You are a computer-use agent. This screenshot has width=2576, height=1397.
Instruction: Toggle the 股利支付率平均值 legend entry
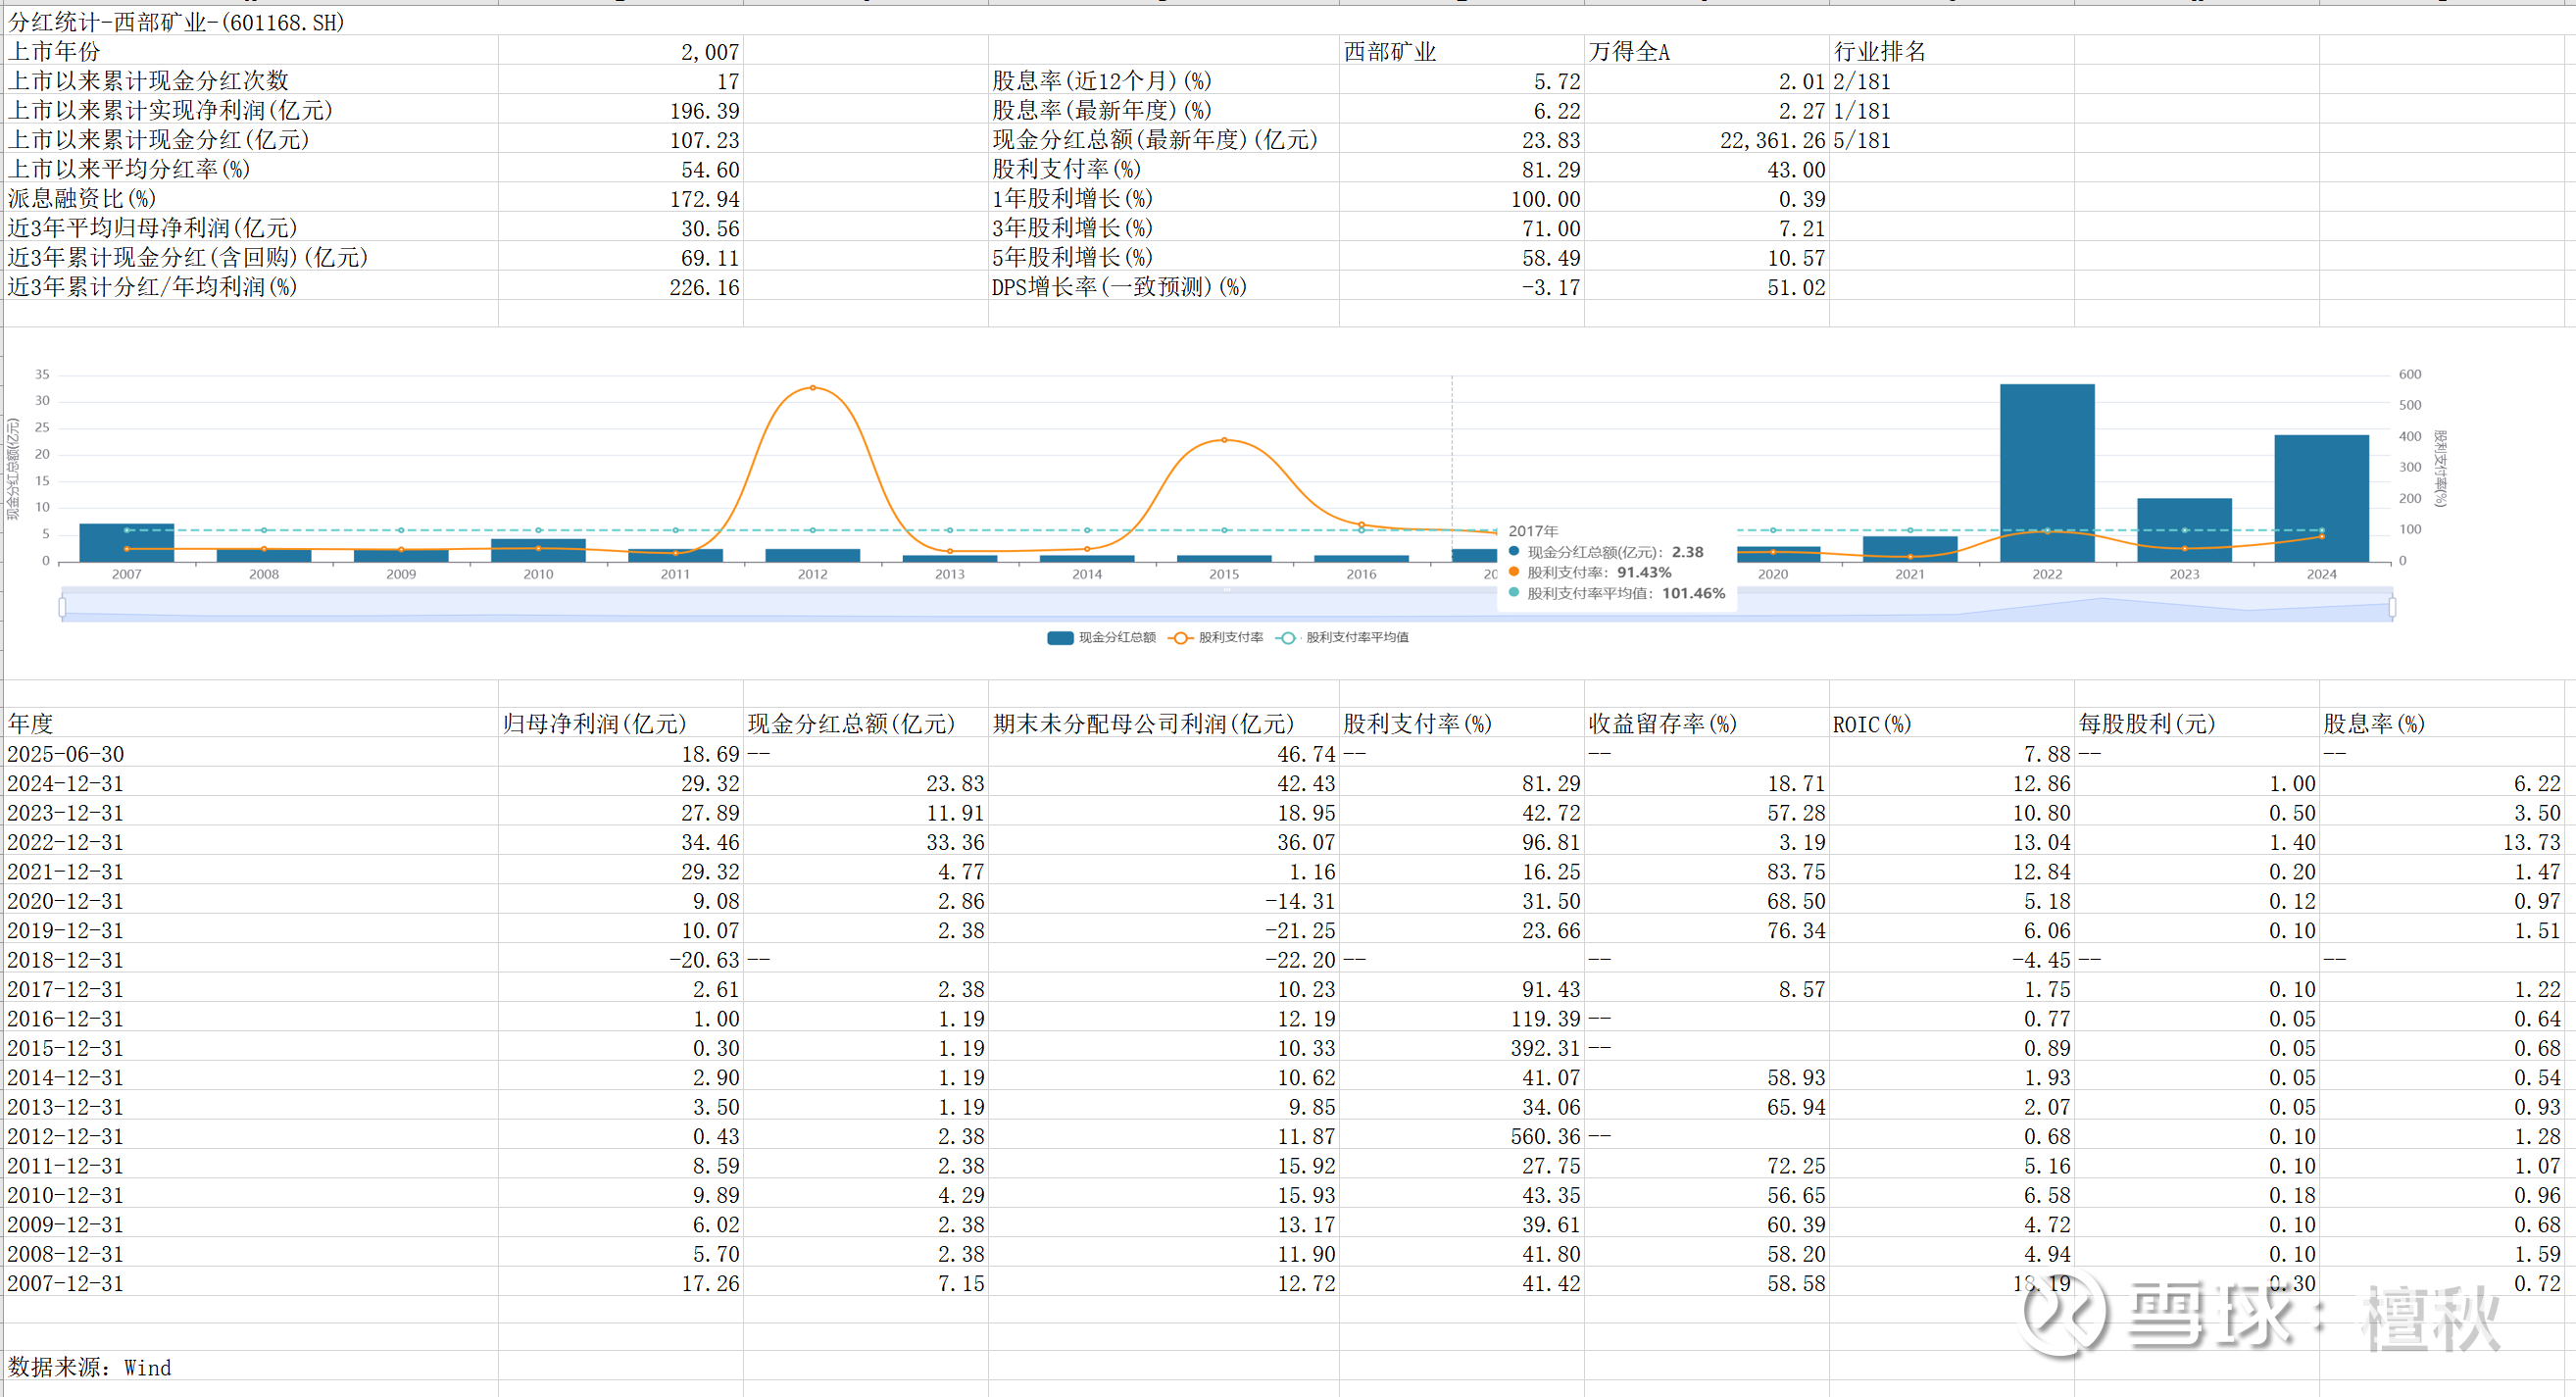point(1343,638)
